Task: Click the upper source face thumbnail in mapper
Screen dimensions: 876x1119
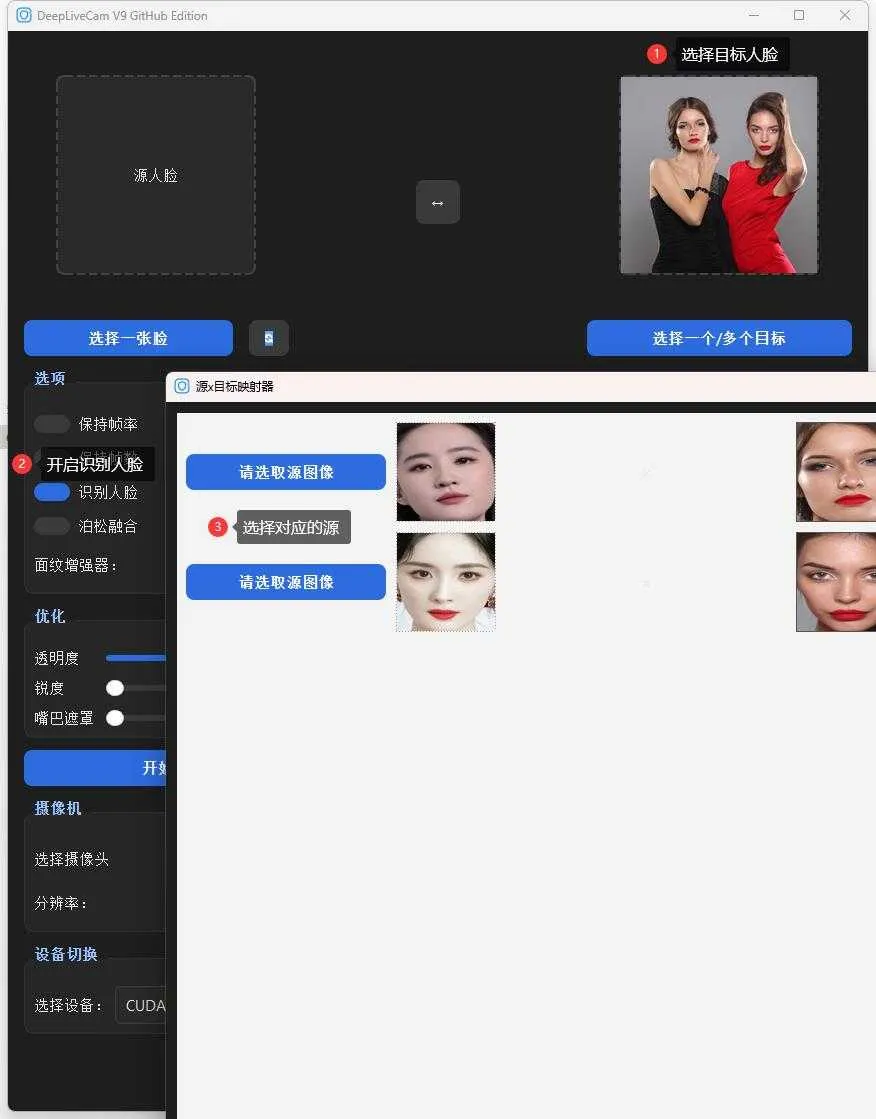Action: click(x=445, y=472)
